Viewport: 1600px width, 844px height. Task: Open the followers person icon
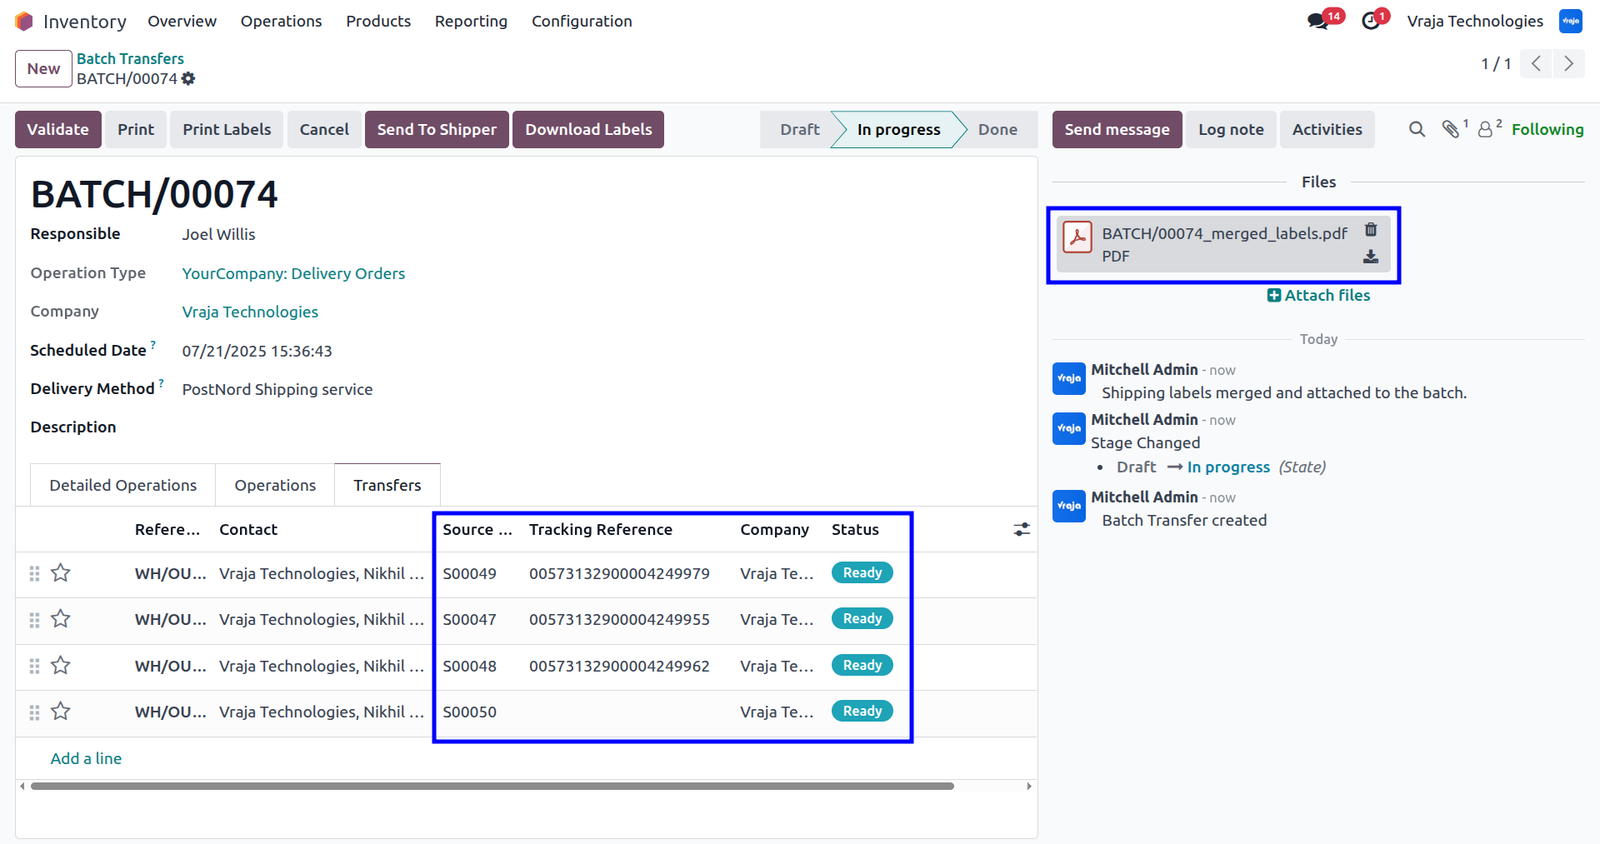pyautogui.click(x=1487, y=129)
